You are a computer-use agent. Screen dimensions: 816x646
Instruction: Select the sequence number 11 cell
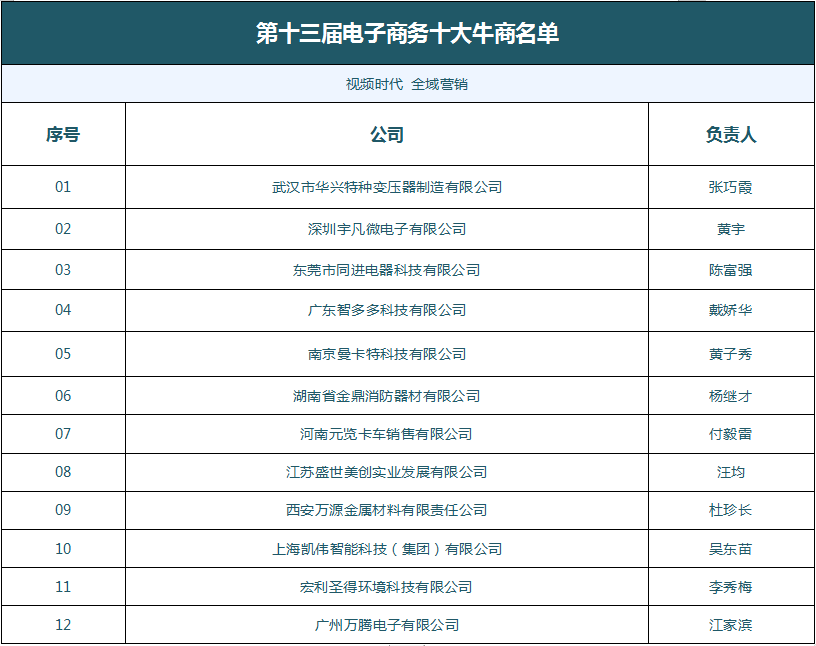[x=63, y=587]
